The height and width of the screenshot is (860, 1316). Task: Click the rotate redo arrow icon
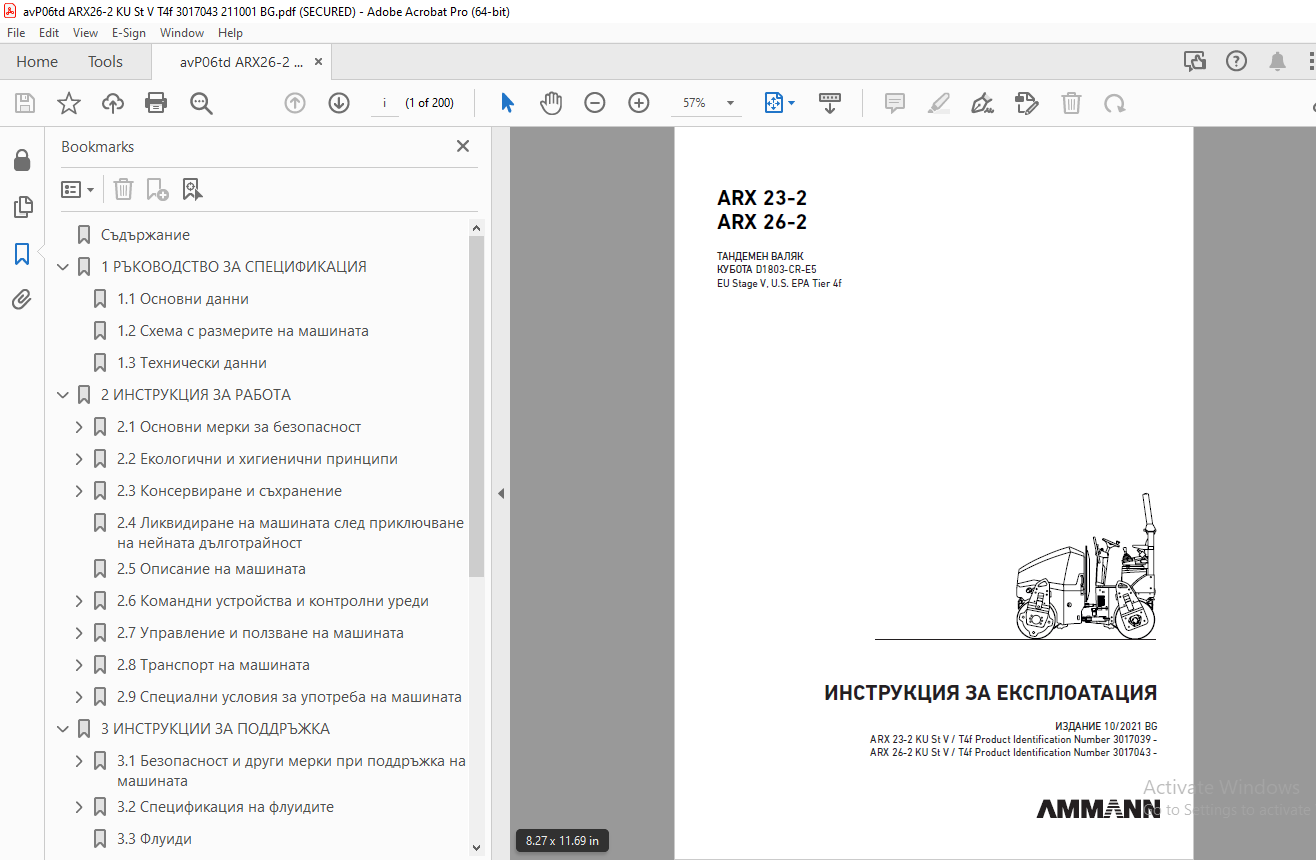1114,103
